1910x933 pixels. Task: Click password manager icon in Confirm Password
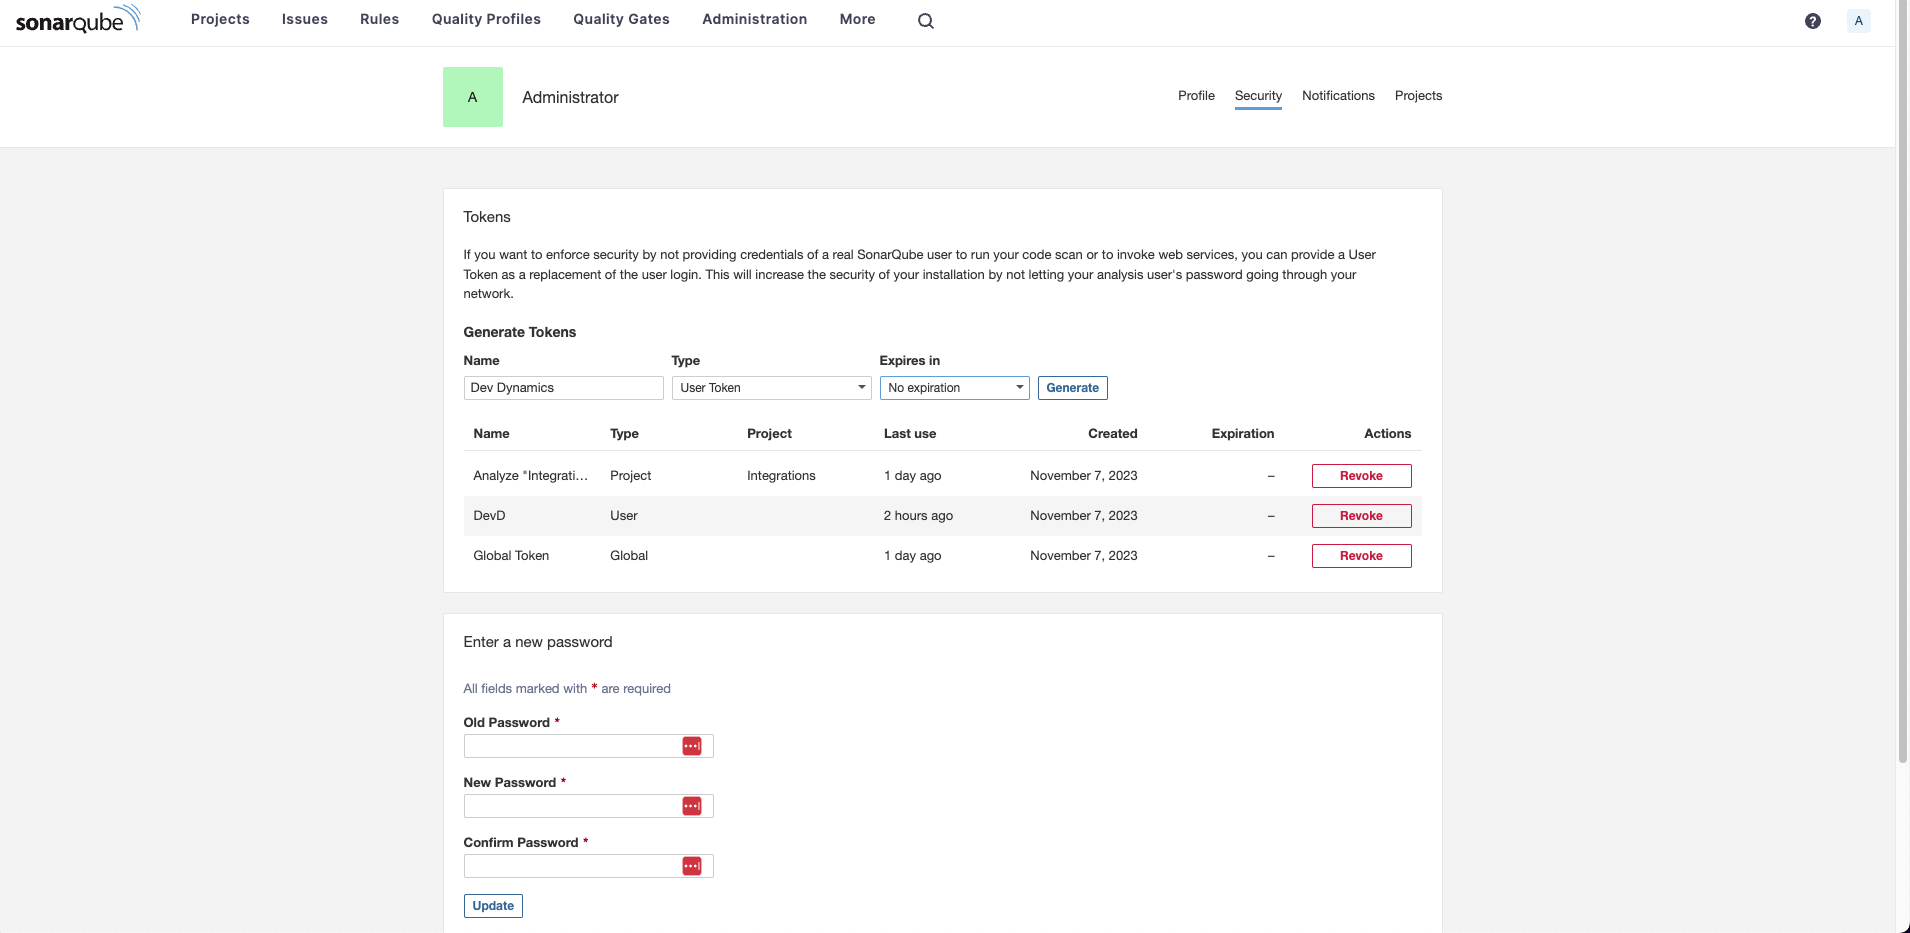click(x=691, y=866)
